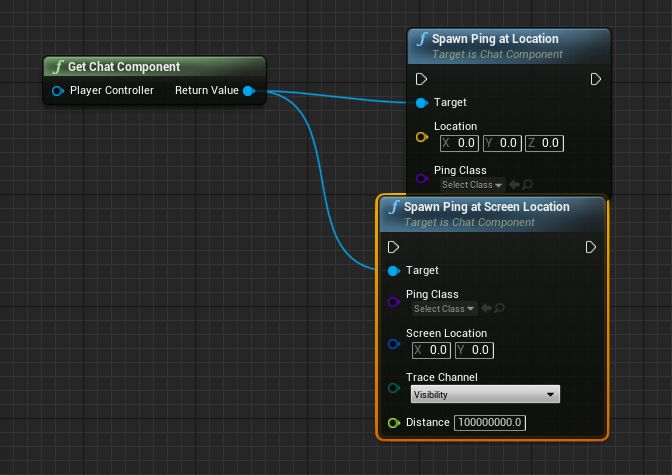Screen dimensions: 672x475
Task: Edit the Screen Location Y value field
Action: tap(474, 350)
